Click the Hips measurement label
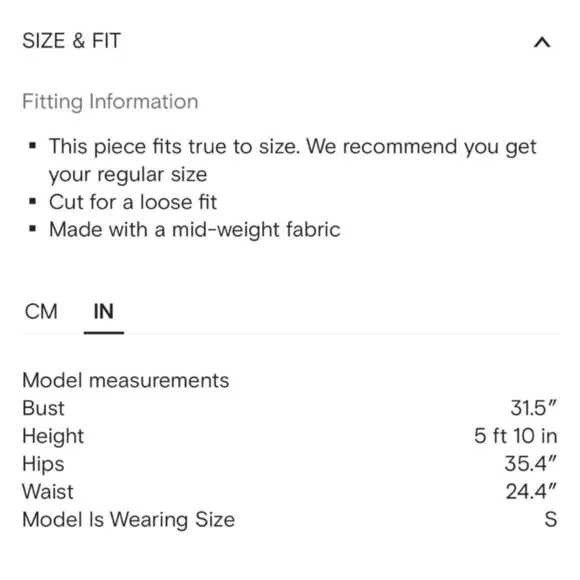The image size is (580, 580). 43,465
